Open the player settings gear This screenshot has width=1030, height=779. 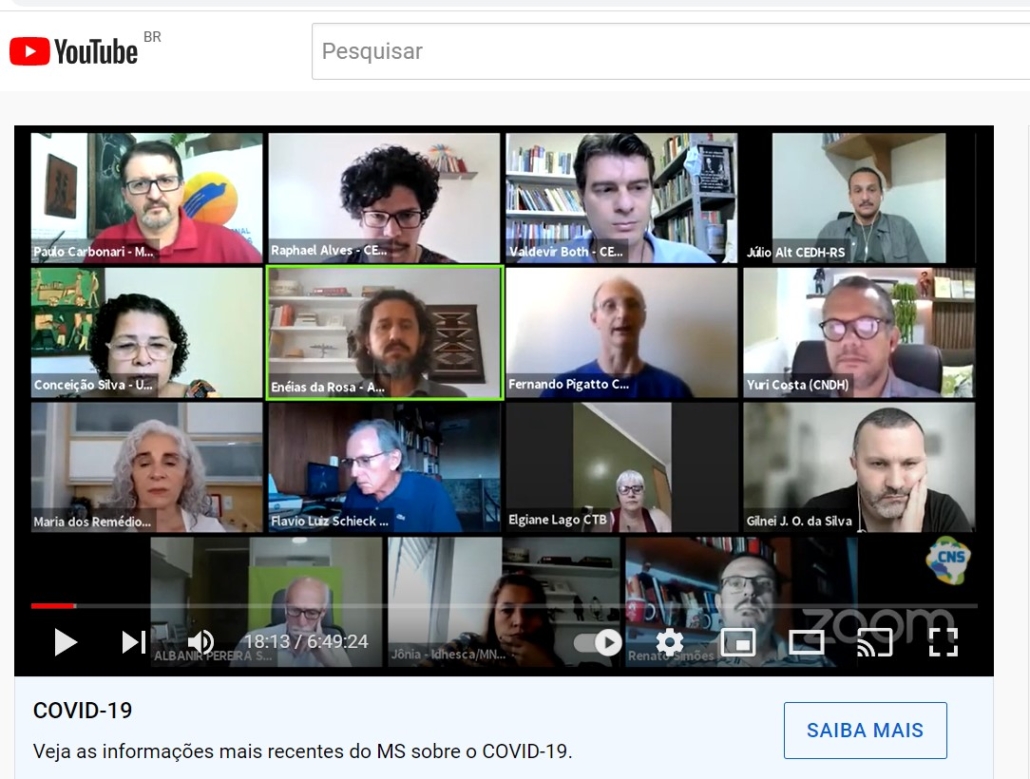tap(669, 642)
